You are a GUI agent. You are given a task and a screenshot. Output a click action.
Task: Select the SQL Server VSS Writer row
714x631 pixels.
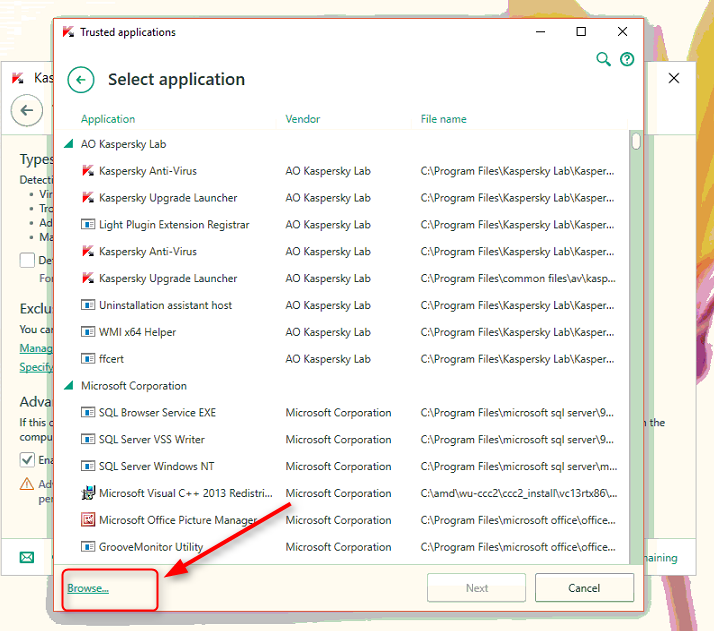[x=342, y=439]
